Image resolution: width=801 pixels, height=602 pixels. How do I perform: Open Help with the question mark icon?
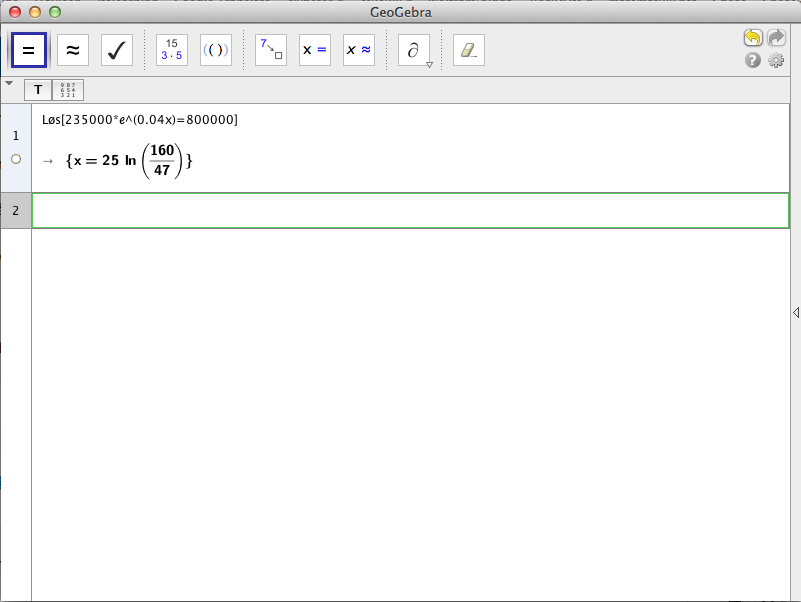click(753, 60)
